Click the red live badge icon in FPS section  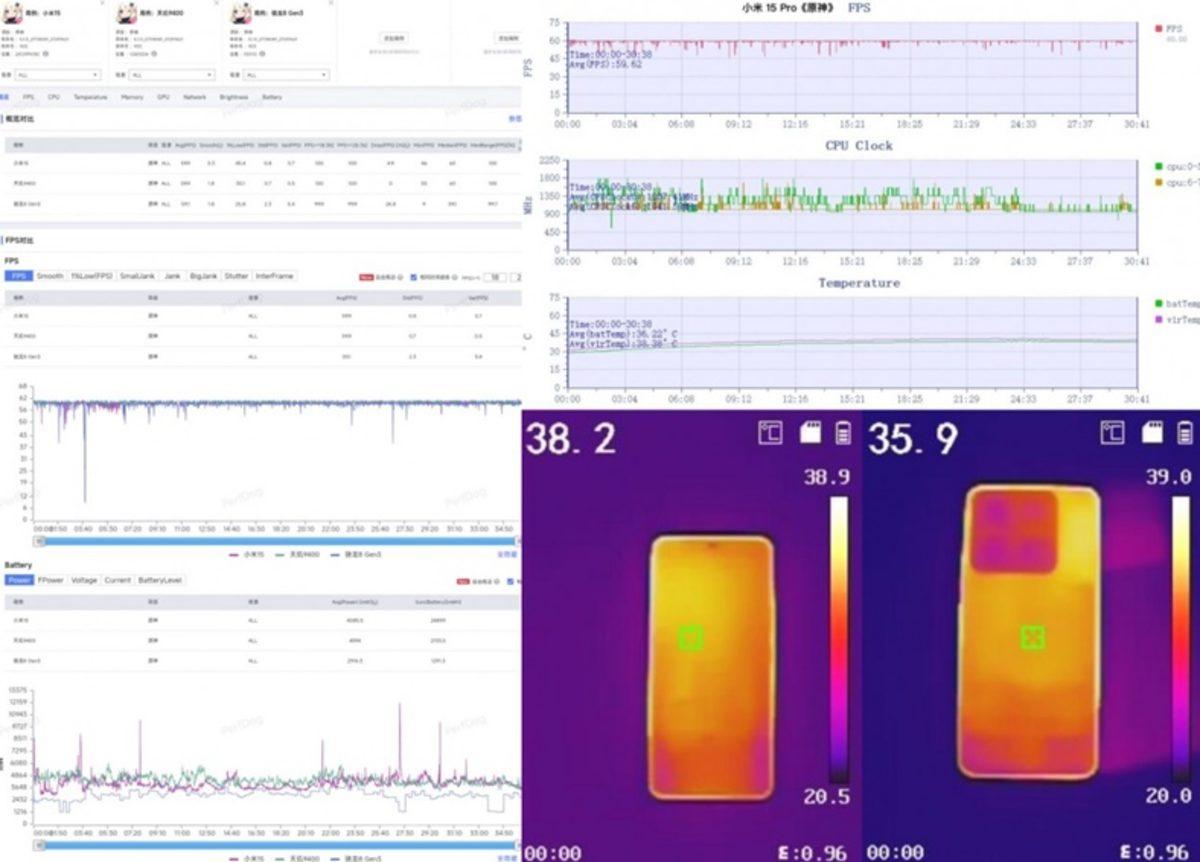coord(365,276)
